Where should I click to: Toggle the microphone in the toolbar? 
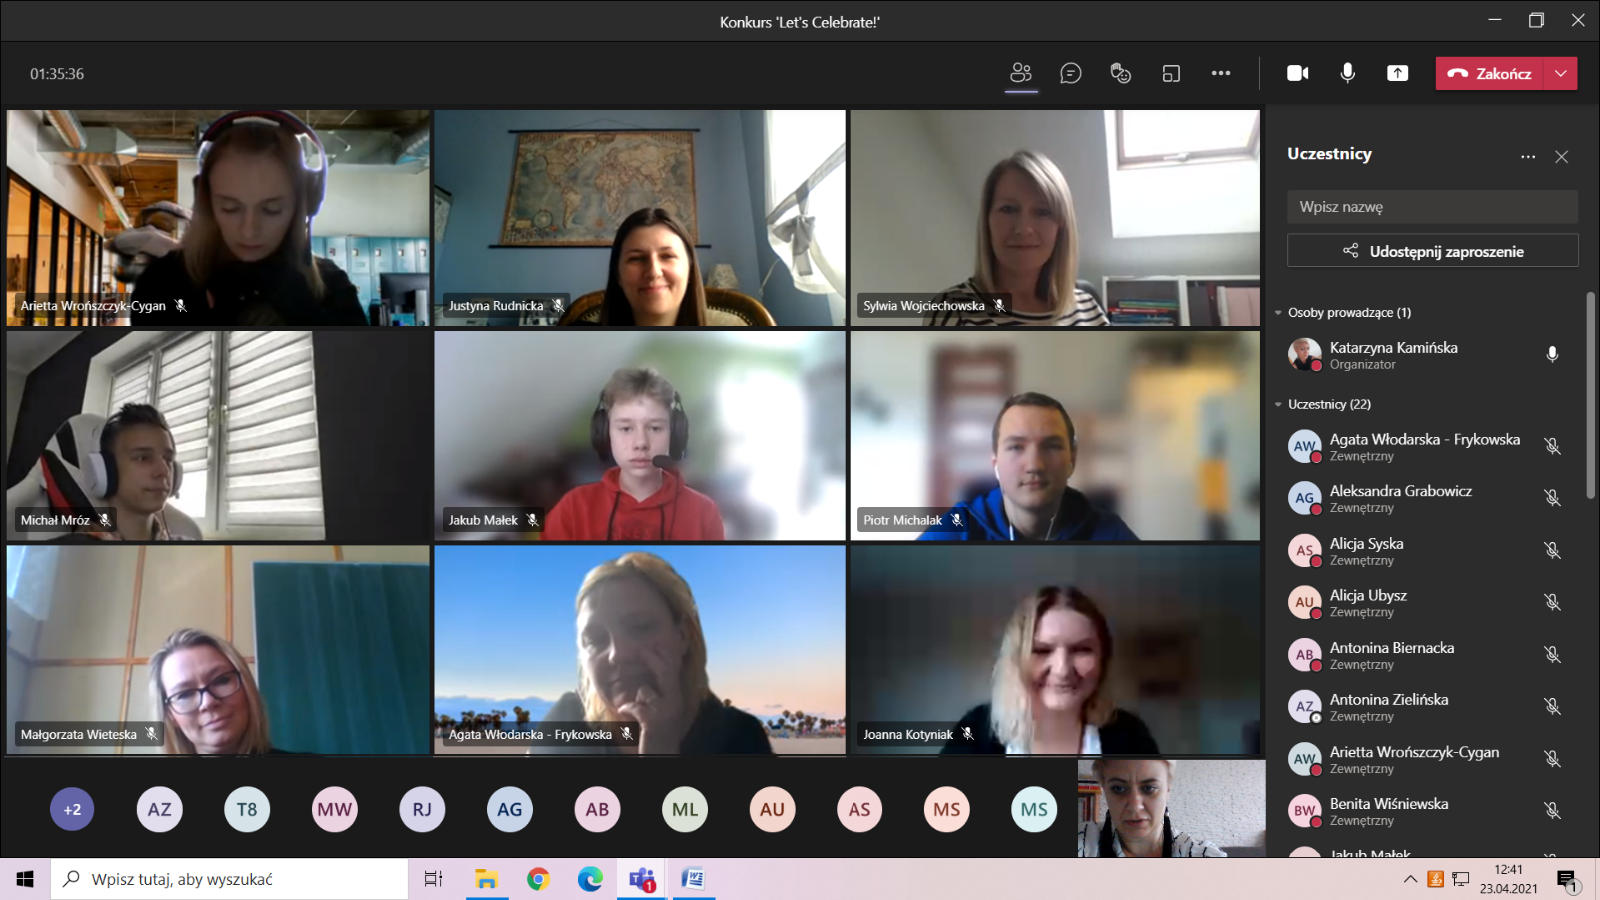(x=1348, y=73)
